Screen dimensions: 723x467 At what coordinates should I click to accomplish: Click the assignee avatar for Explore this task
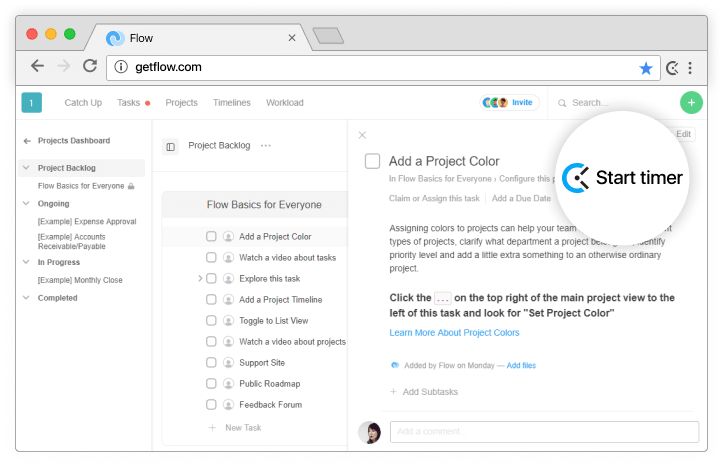click(228, 278)
